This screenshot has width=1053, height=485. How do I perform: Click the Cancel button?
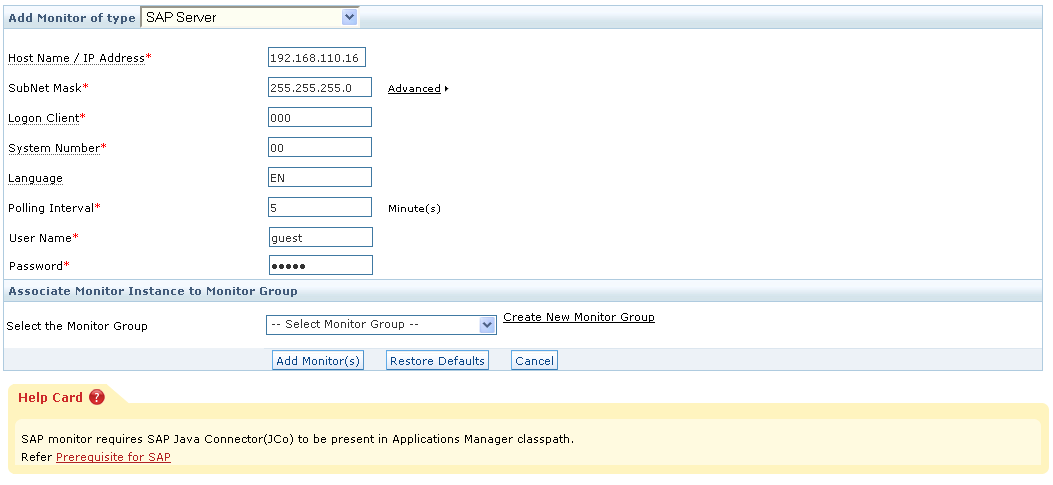click(534, 361)
